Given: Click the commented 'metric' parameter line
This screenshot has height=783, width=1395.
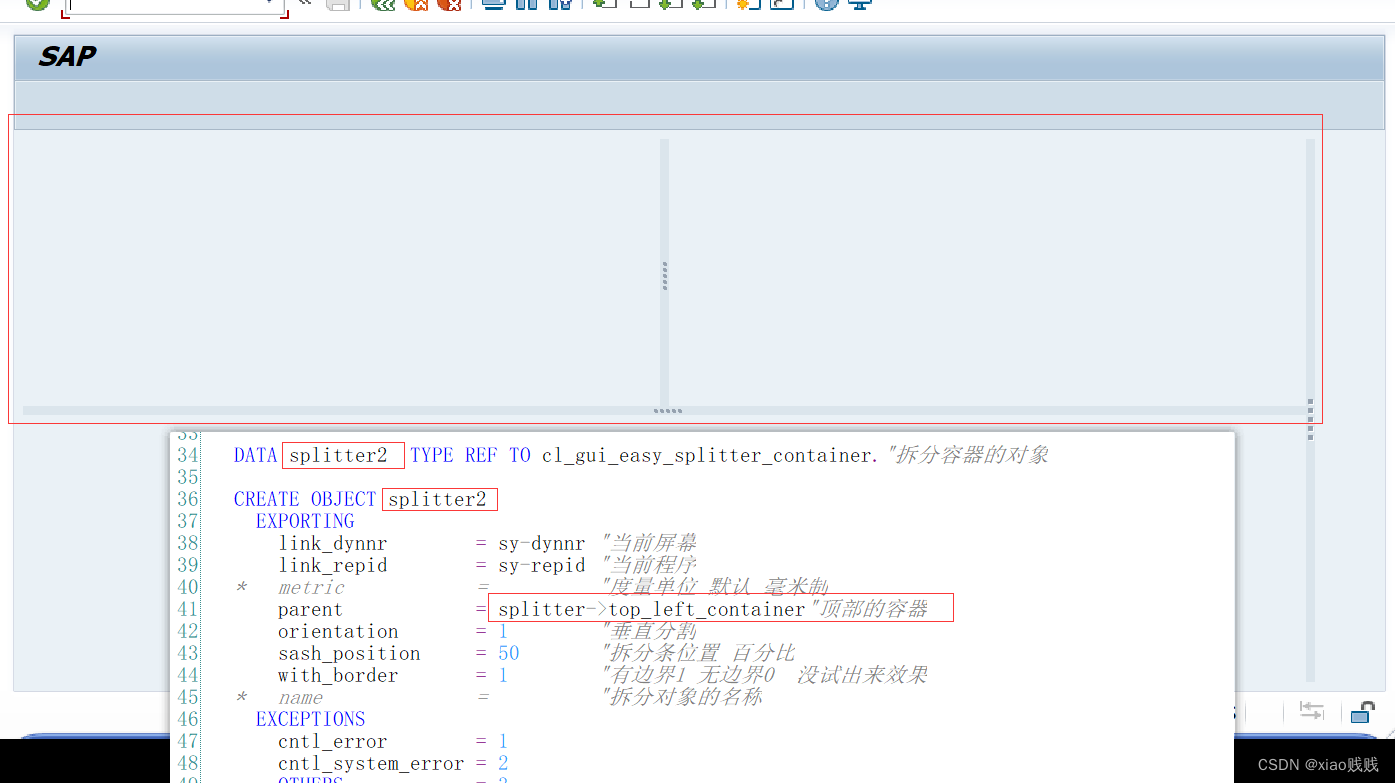Looking at the screenshot, I should click(530, 587).
